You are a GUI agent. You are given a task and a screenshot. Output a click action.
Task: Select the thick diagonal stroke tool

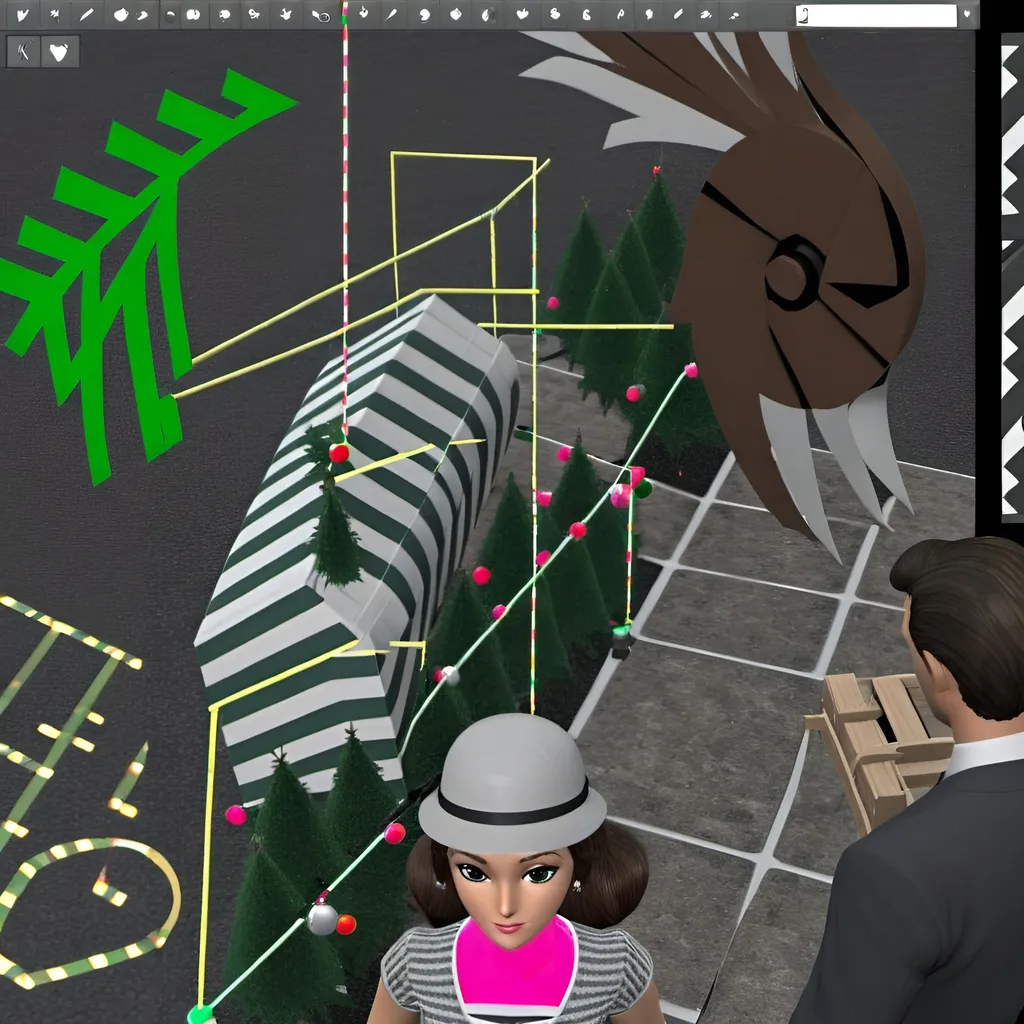pyautogui.click(x=86, y=14)
